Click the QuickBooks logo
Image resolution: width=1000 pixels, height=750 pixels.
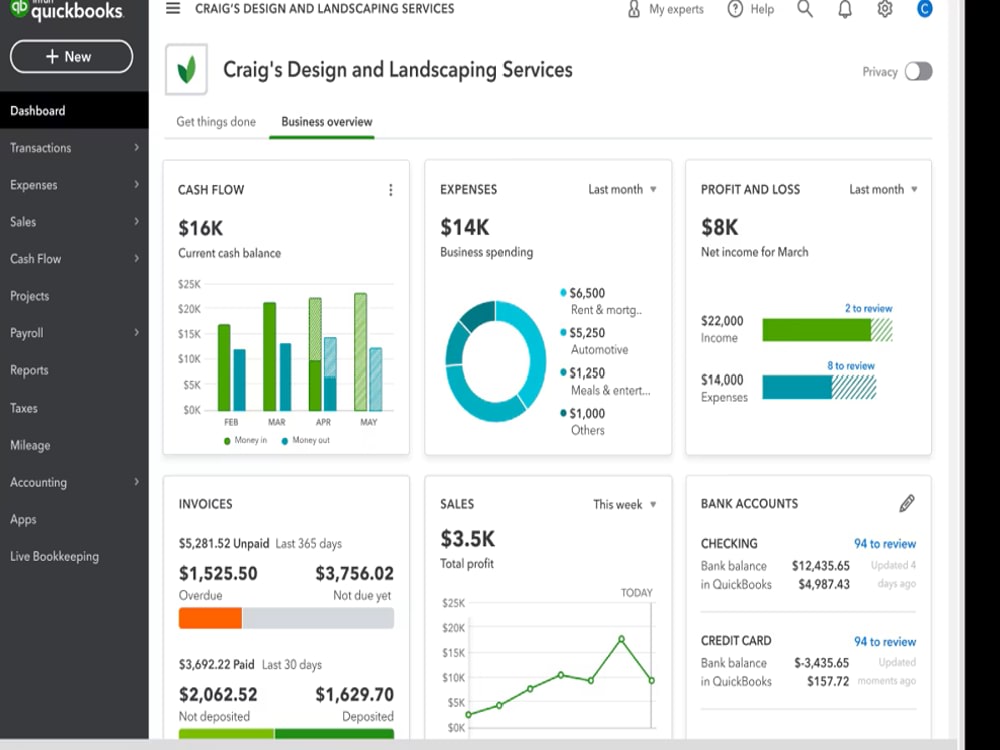pyautogui.click(x=66, y=10)
